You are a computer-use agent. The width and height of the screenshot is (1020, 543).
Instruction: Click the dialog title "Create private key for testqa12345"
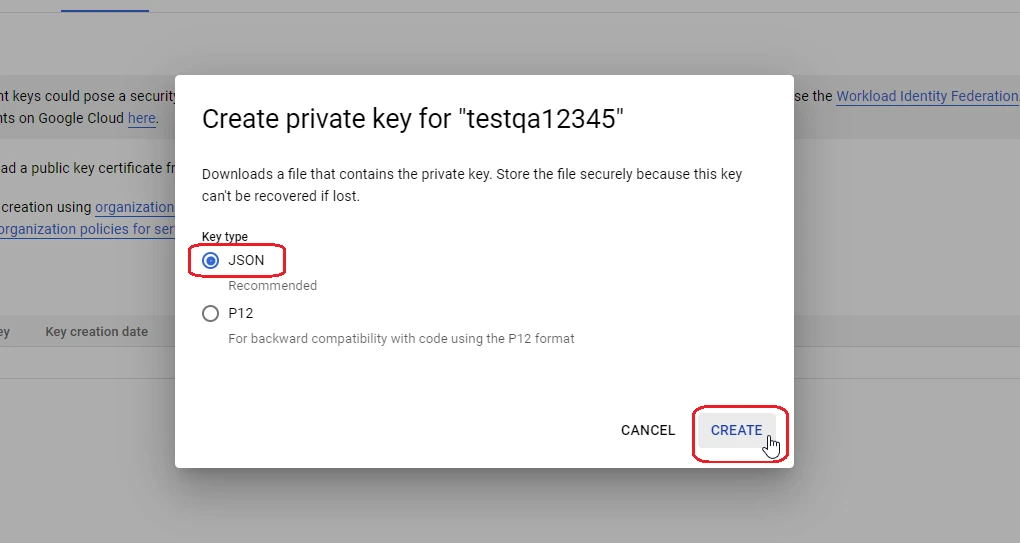[x=412, y=119]
